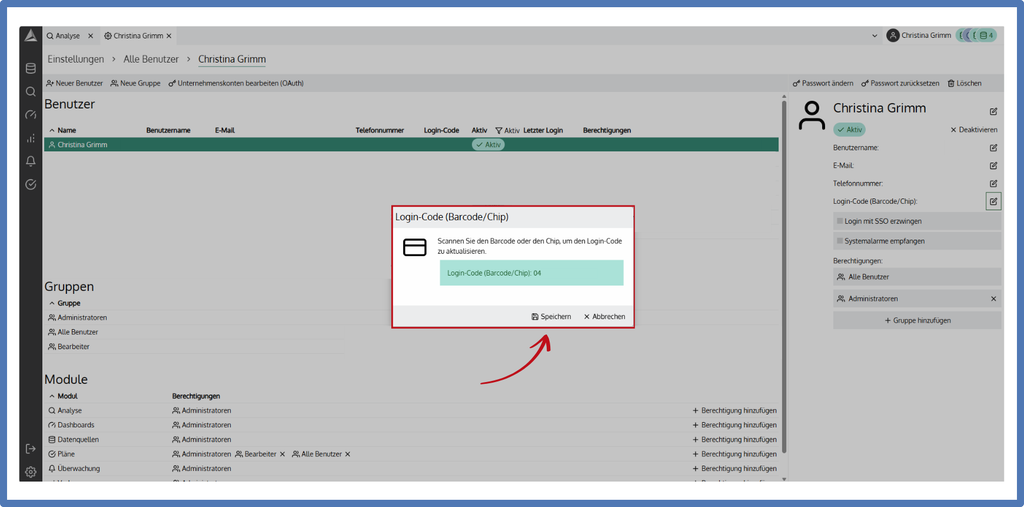Sort by the Gruppe column header
1024x507 pixels.
[65, 303]
